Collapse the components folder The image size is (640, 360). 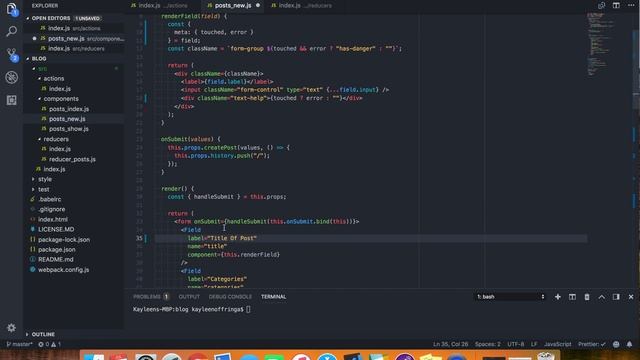coord(40,99)
